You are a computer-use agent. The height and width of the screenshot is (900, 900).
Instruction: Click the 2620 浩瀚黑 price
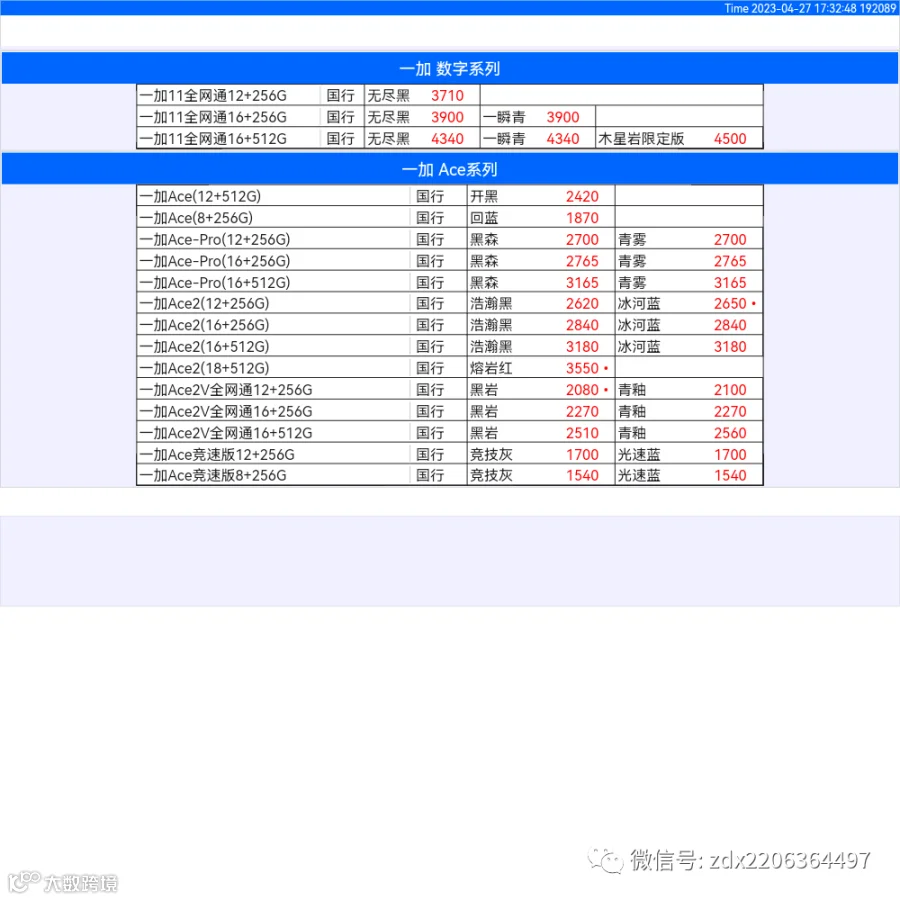click(582, 304)
